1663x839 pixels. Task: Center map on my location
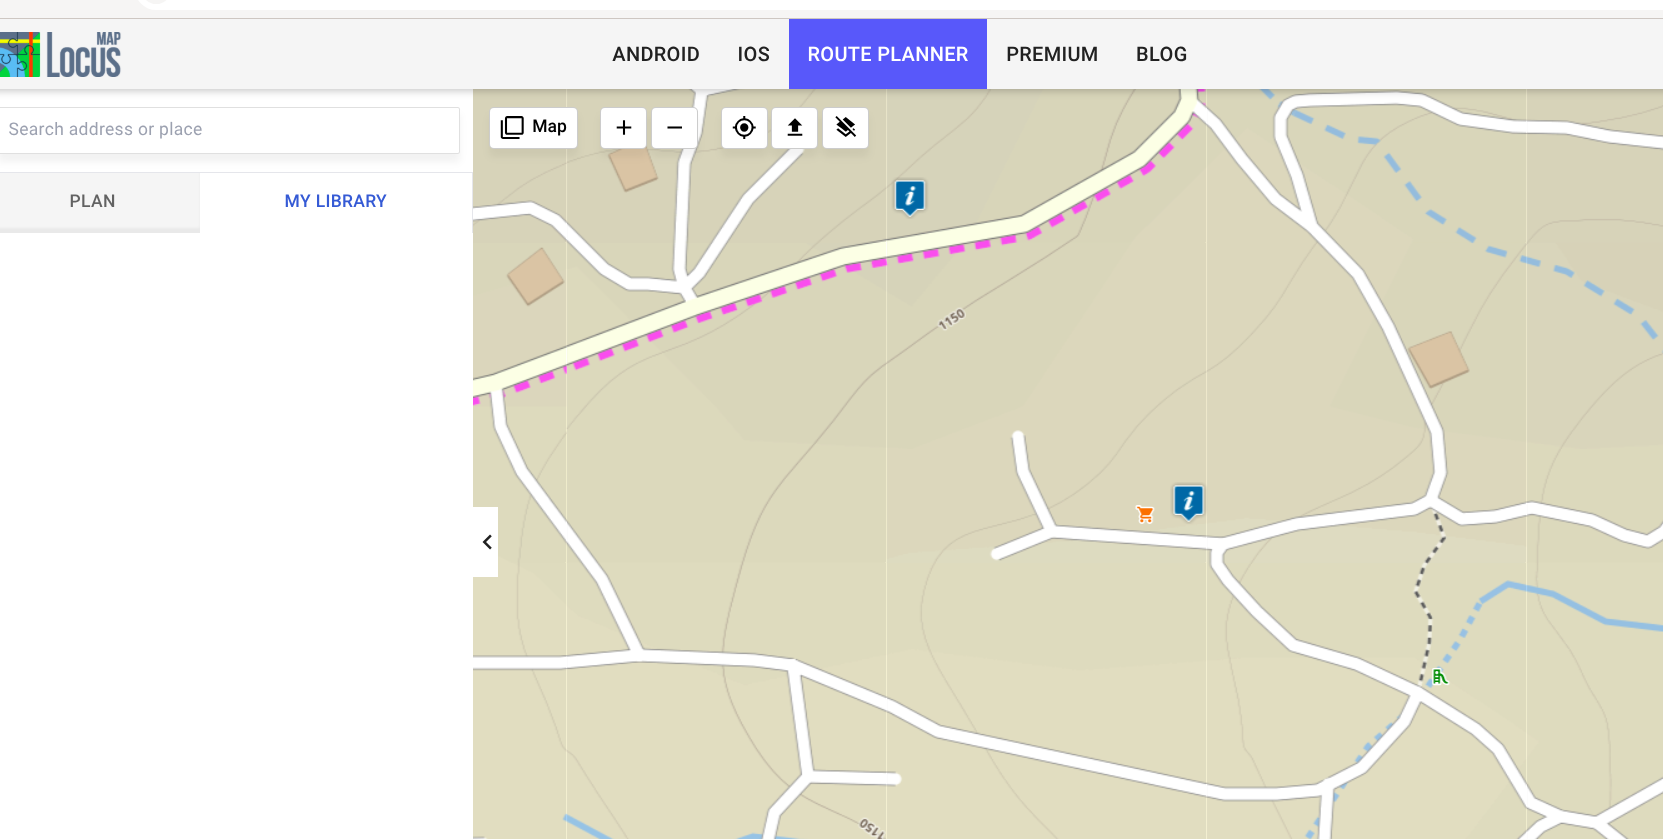[x=744, y=128]
